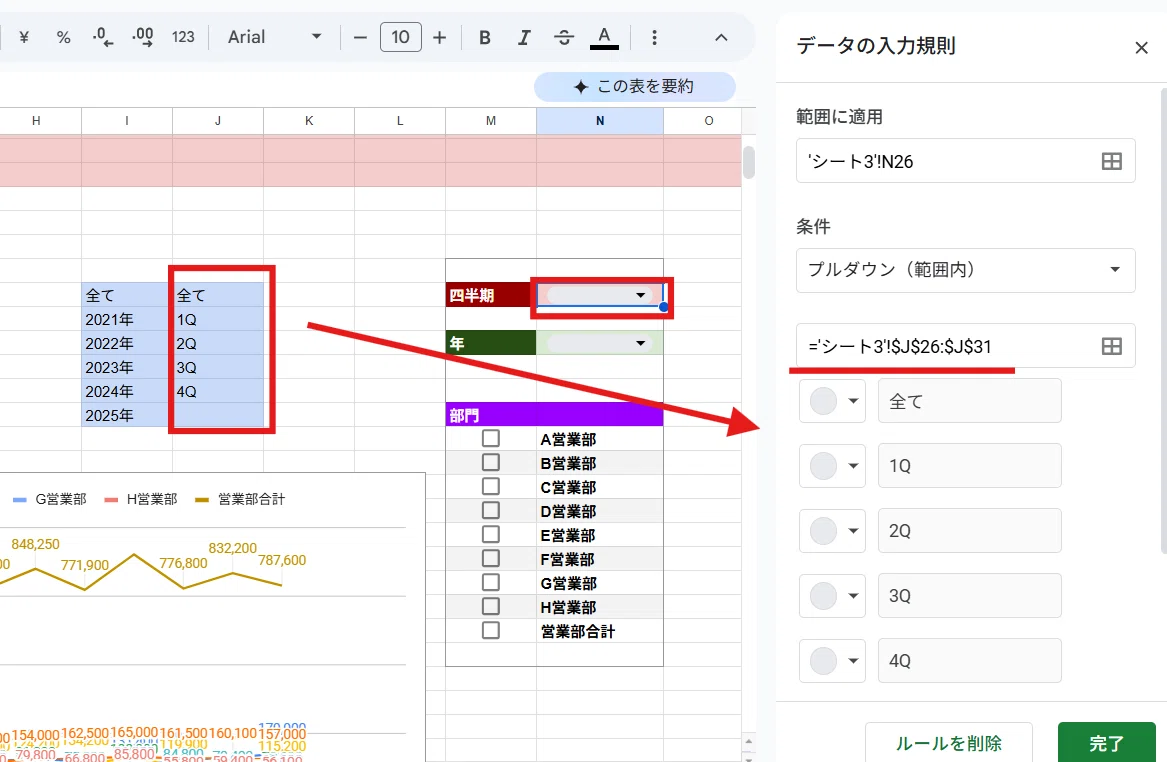Increase decimal places

click(142, 37)
